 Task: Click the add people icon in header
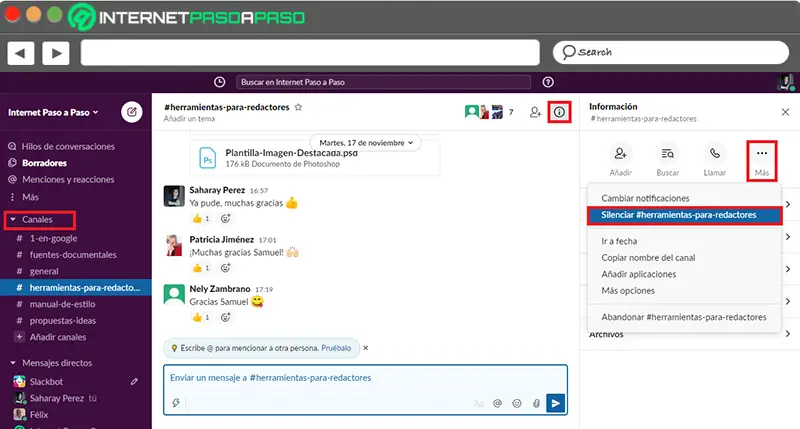coord(535,112)
